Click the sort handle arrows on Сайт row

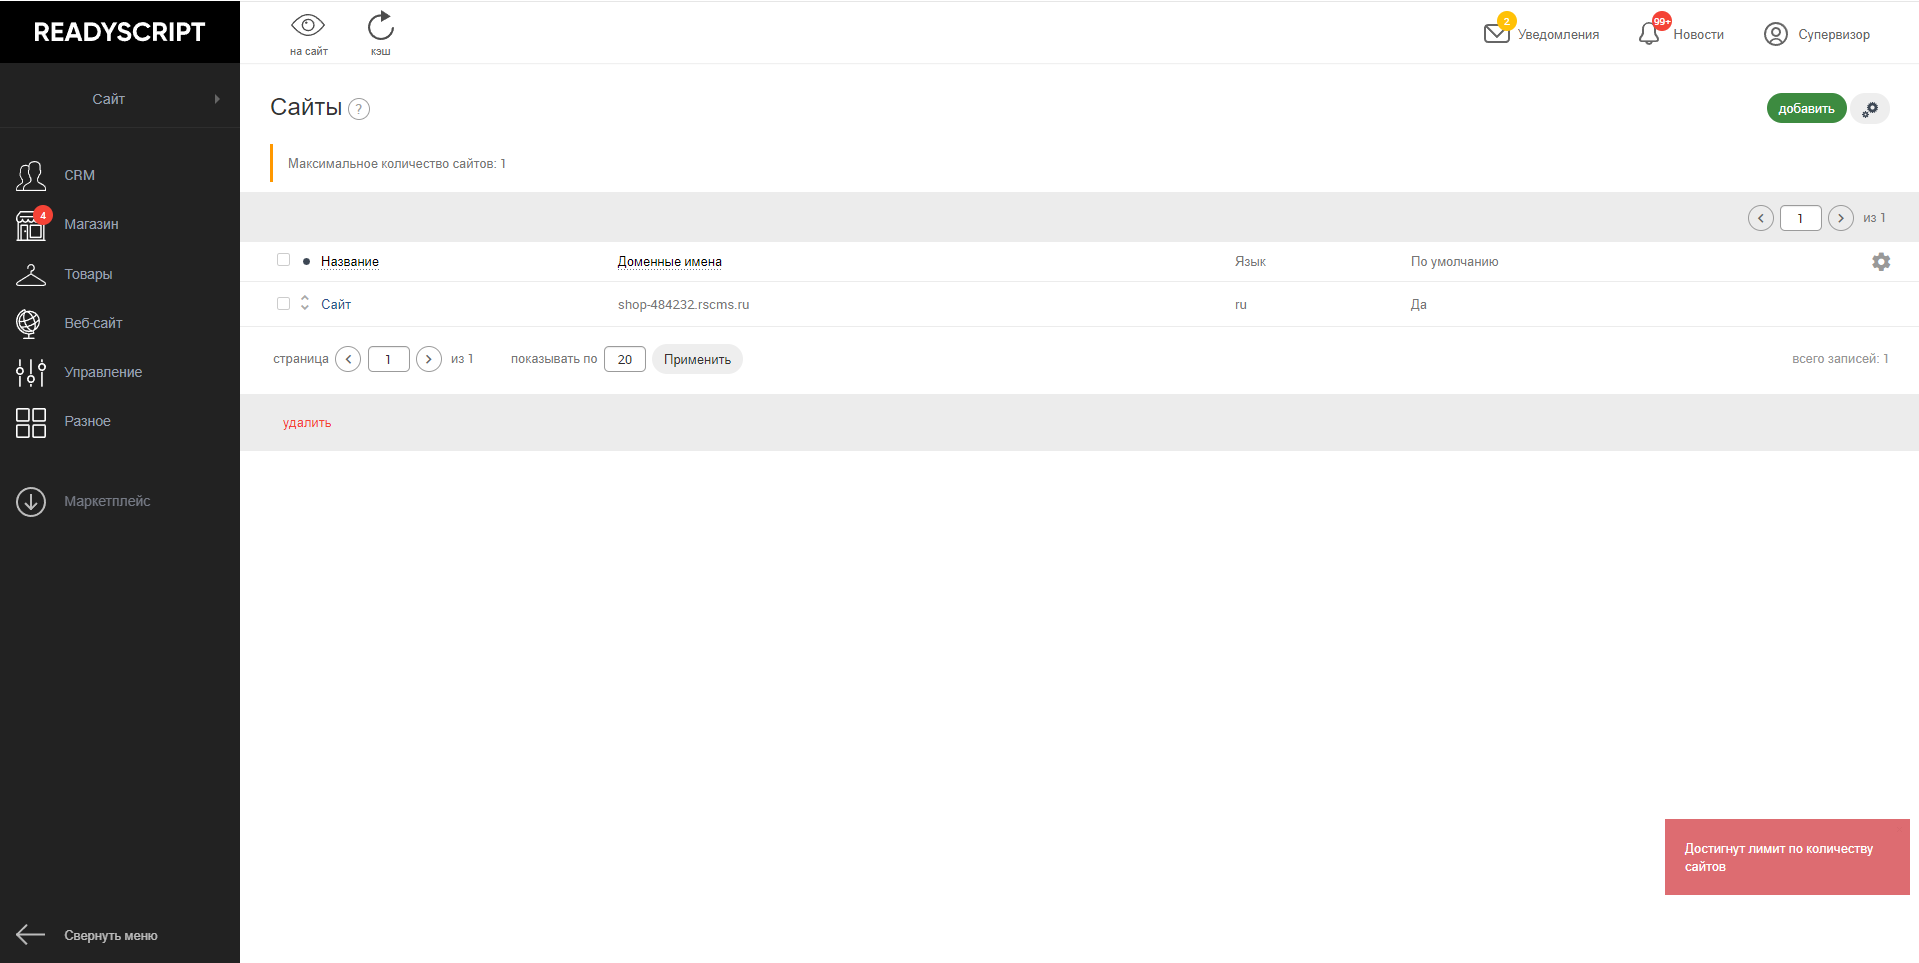click(305, 303)
